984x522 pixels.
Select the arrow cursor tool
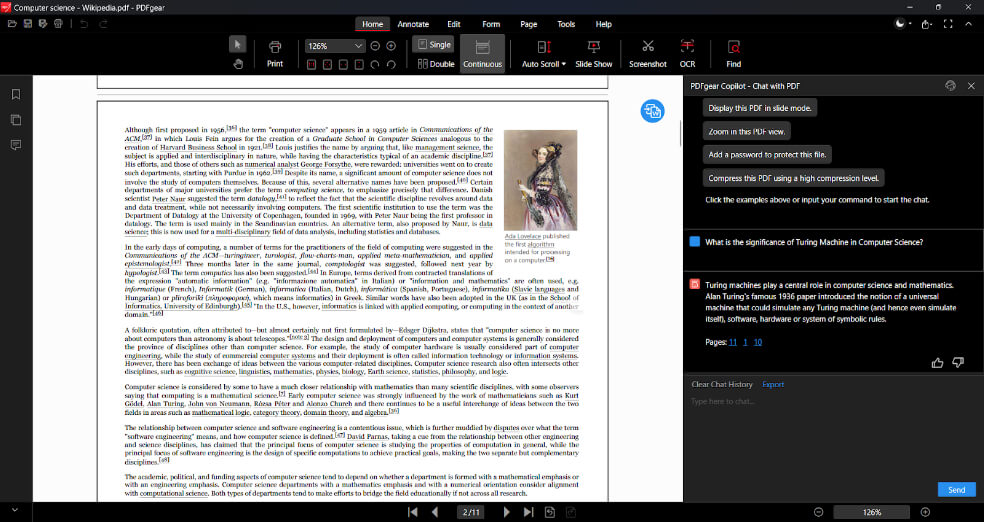tap(237, 45)
